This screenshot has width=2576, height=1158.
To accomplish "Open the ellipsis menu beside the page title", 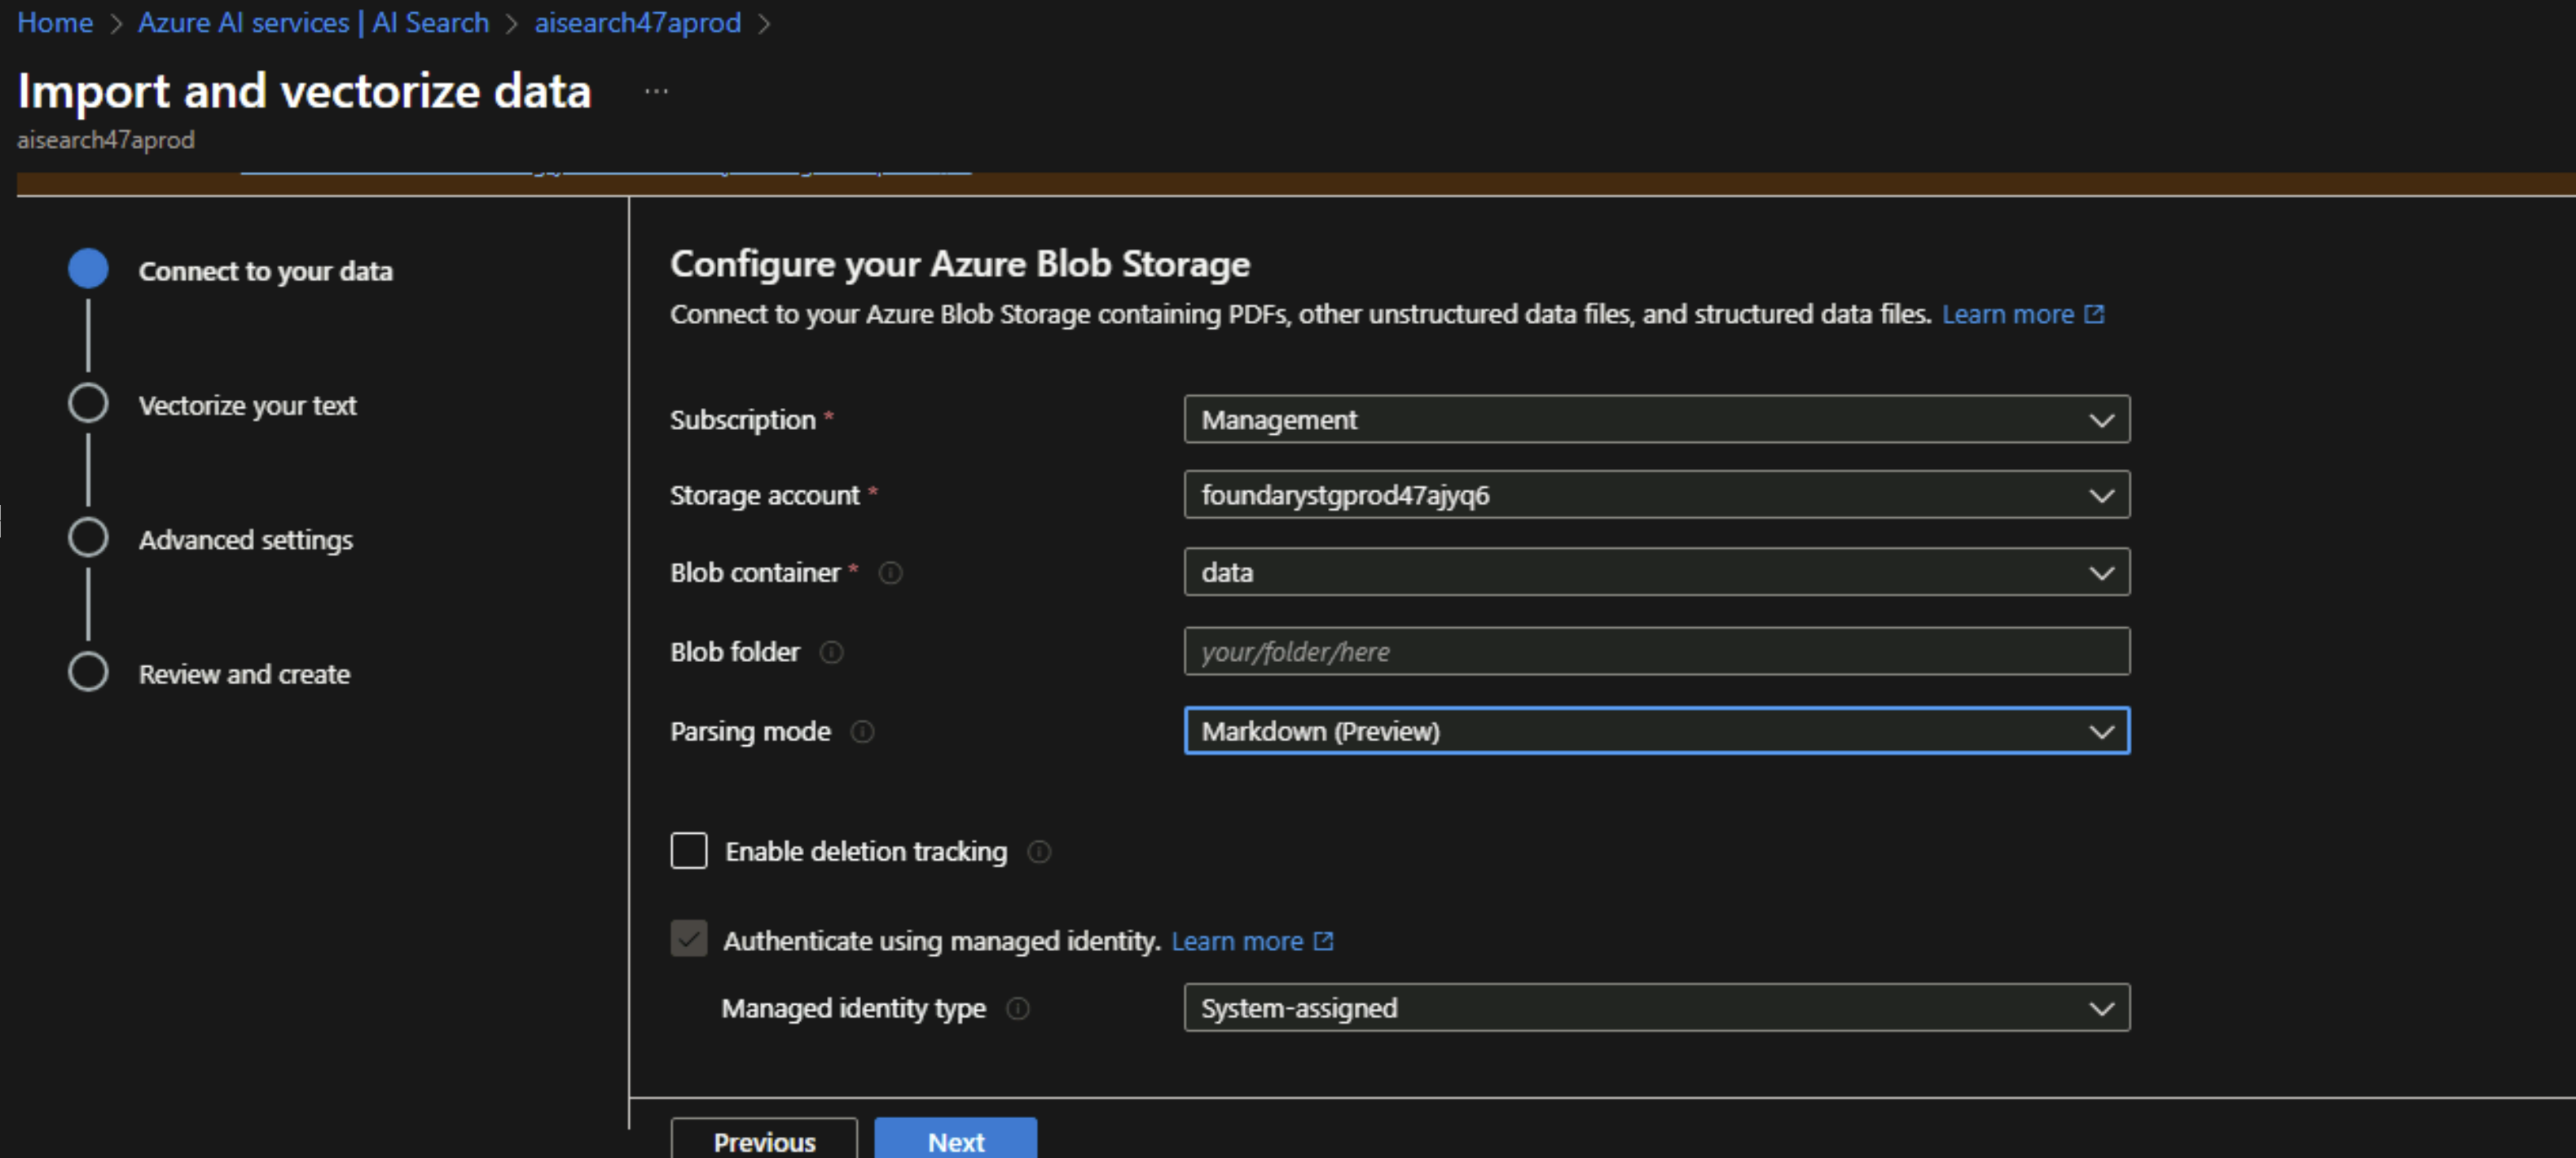I will pos(656,91).
